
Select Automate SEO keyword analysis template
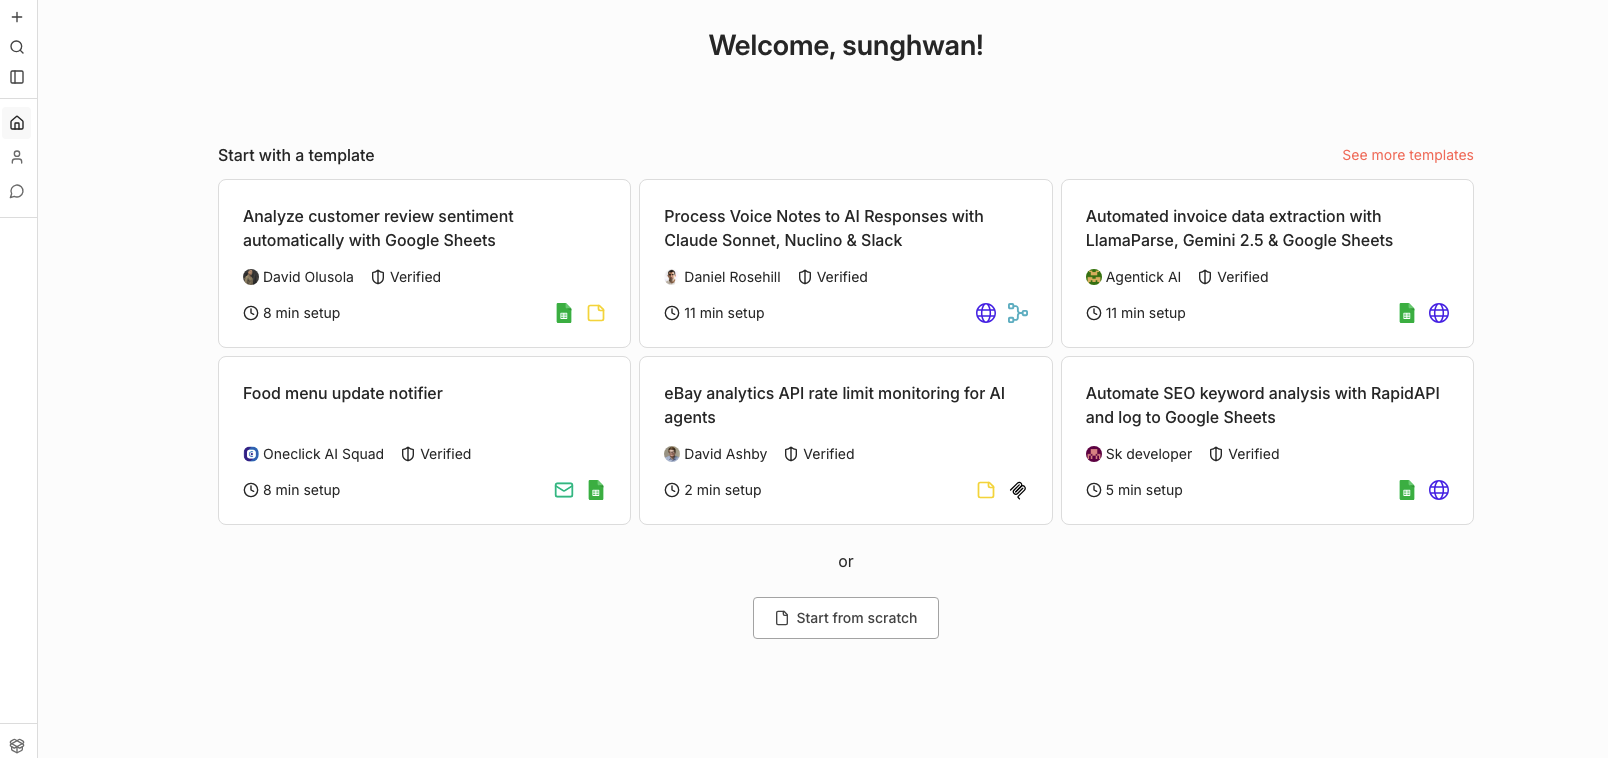(1262, 405)
